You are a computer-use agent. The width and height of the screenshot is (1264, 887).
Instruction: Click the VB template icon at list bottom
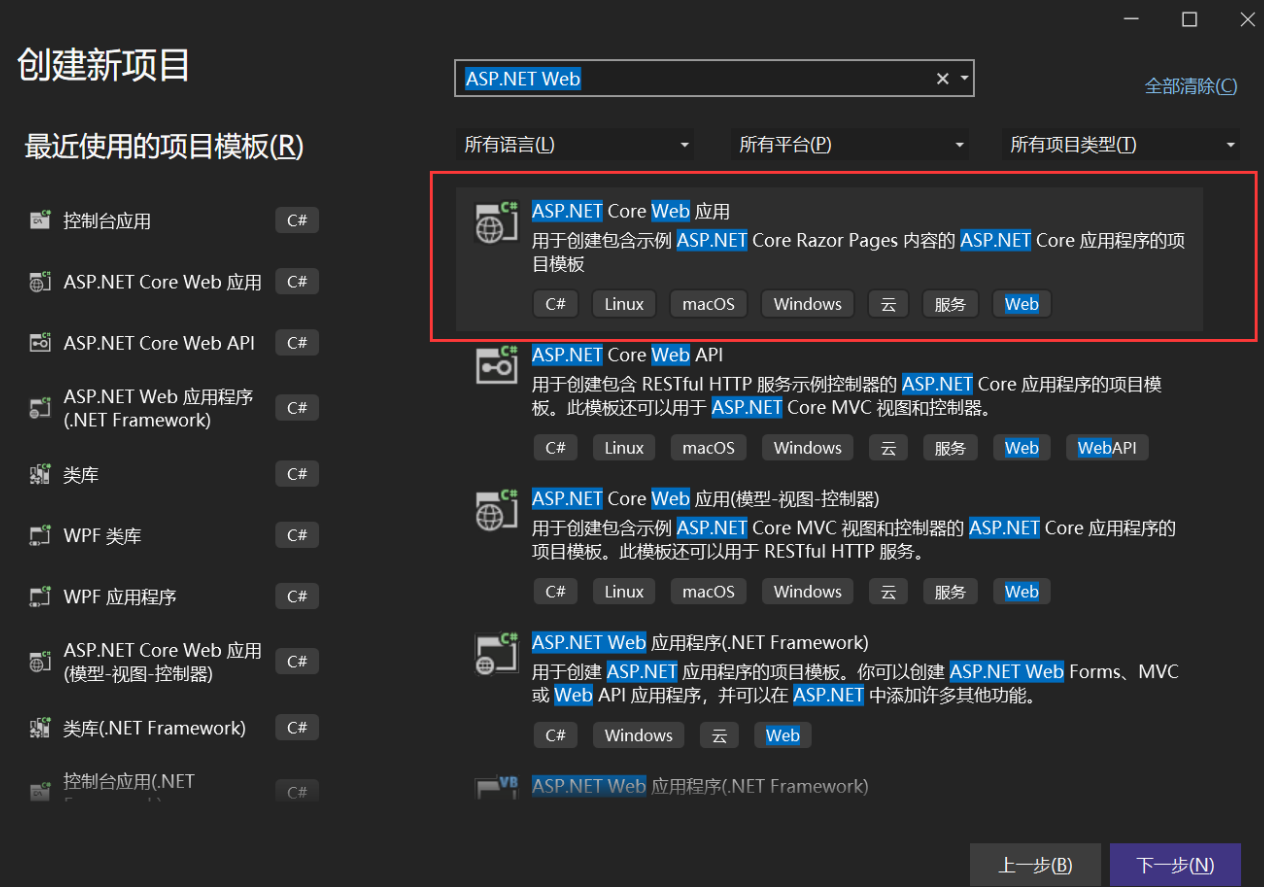(496, 785)
